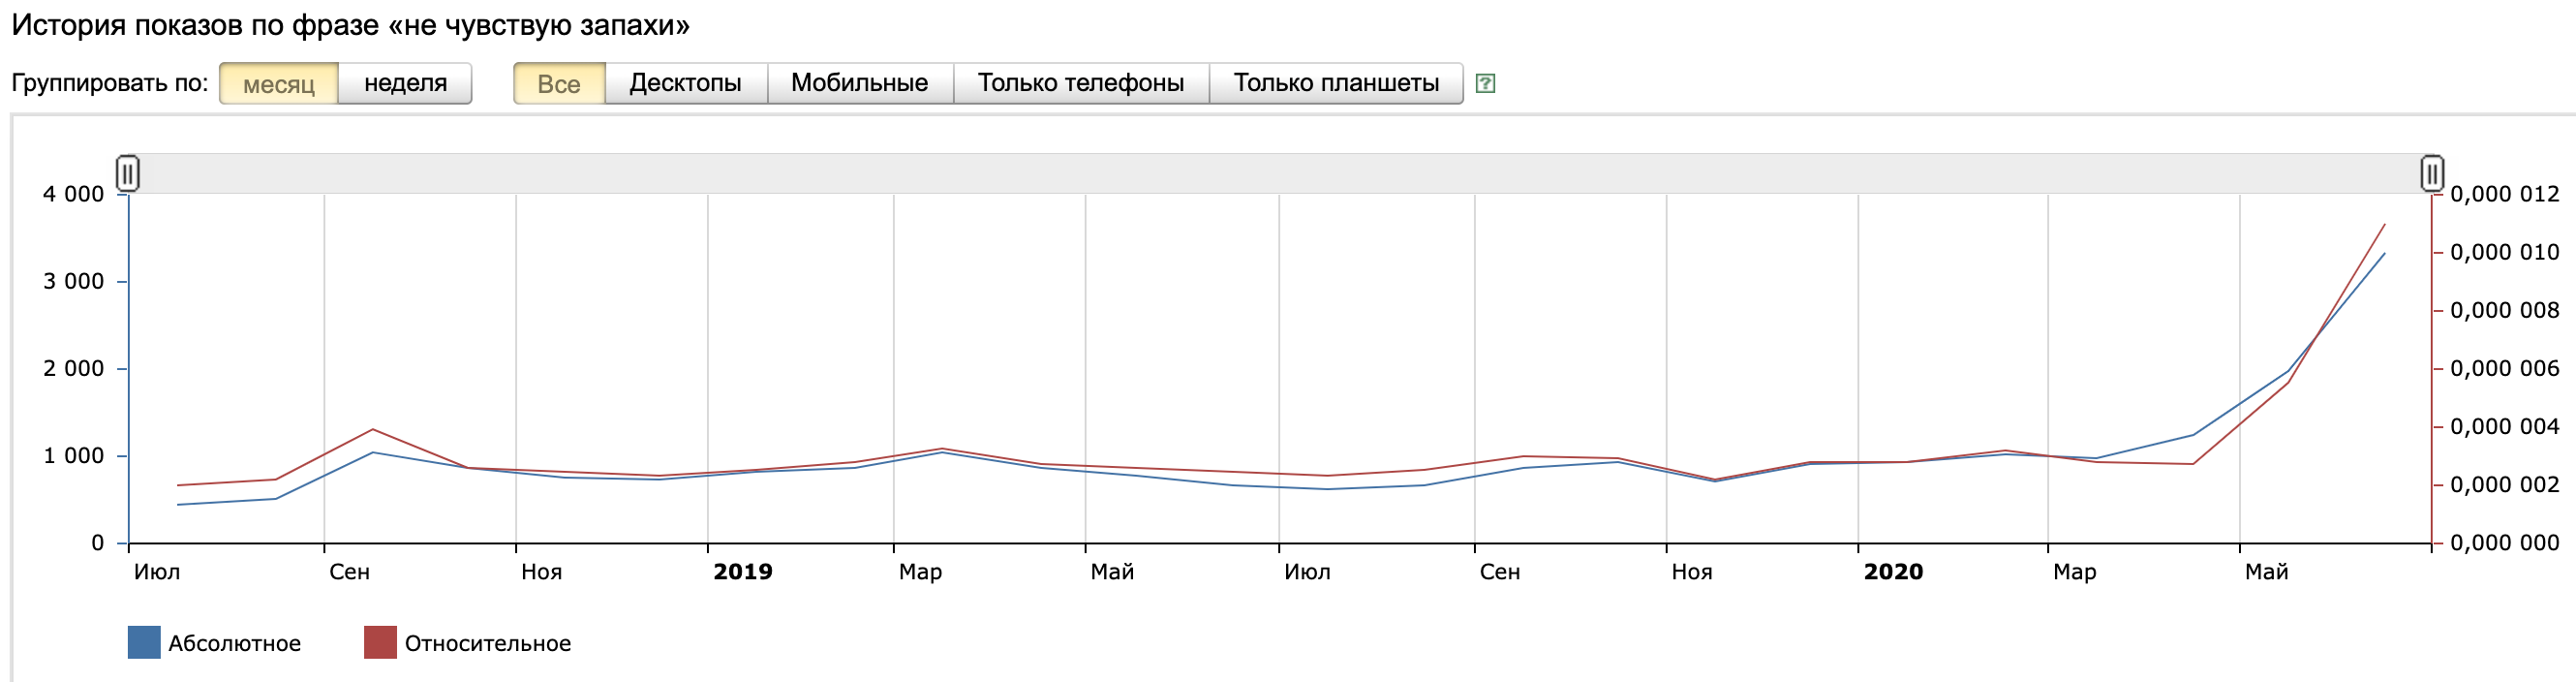Switch to "Десктопы" filter
Image resolution: width=2576 pixels, height=682 pixels.
pos(685,84)
